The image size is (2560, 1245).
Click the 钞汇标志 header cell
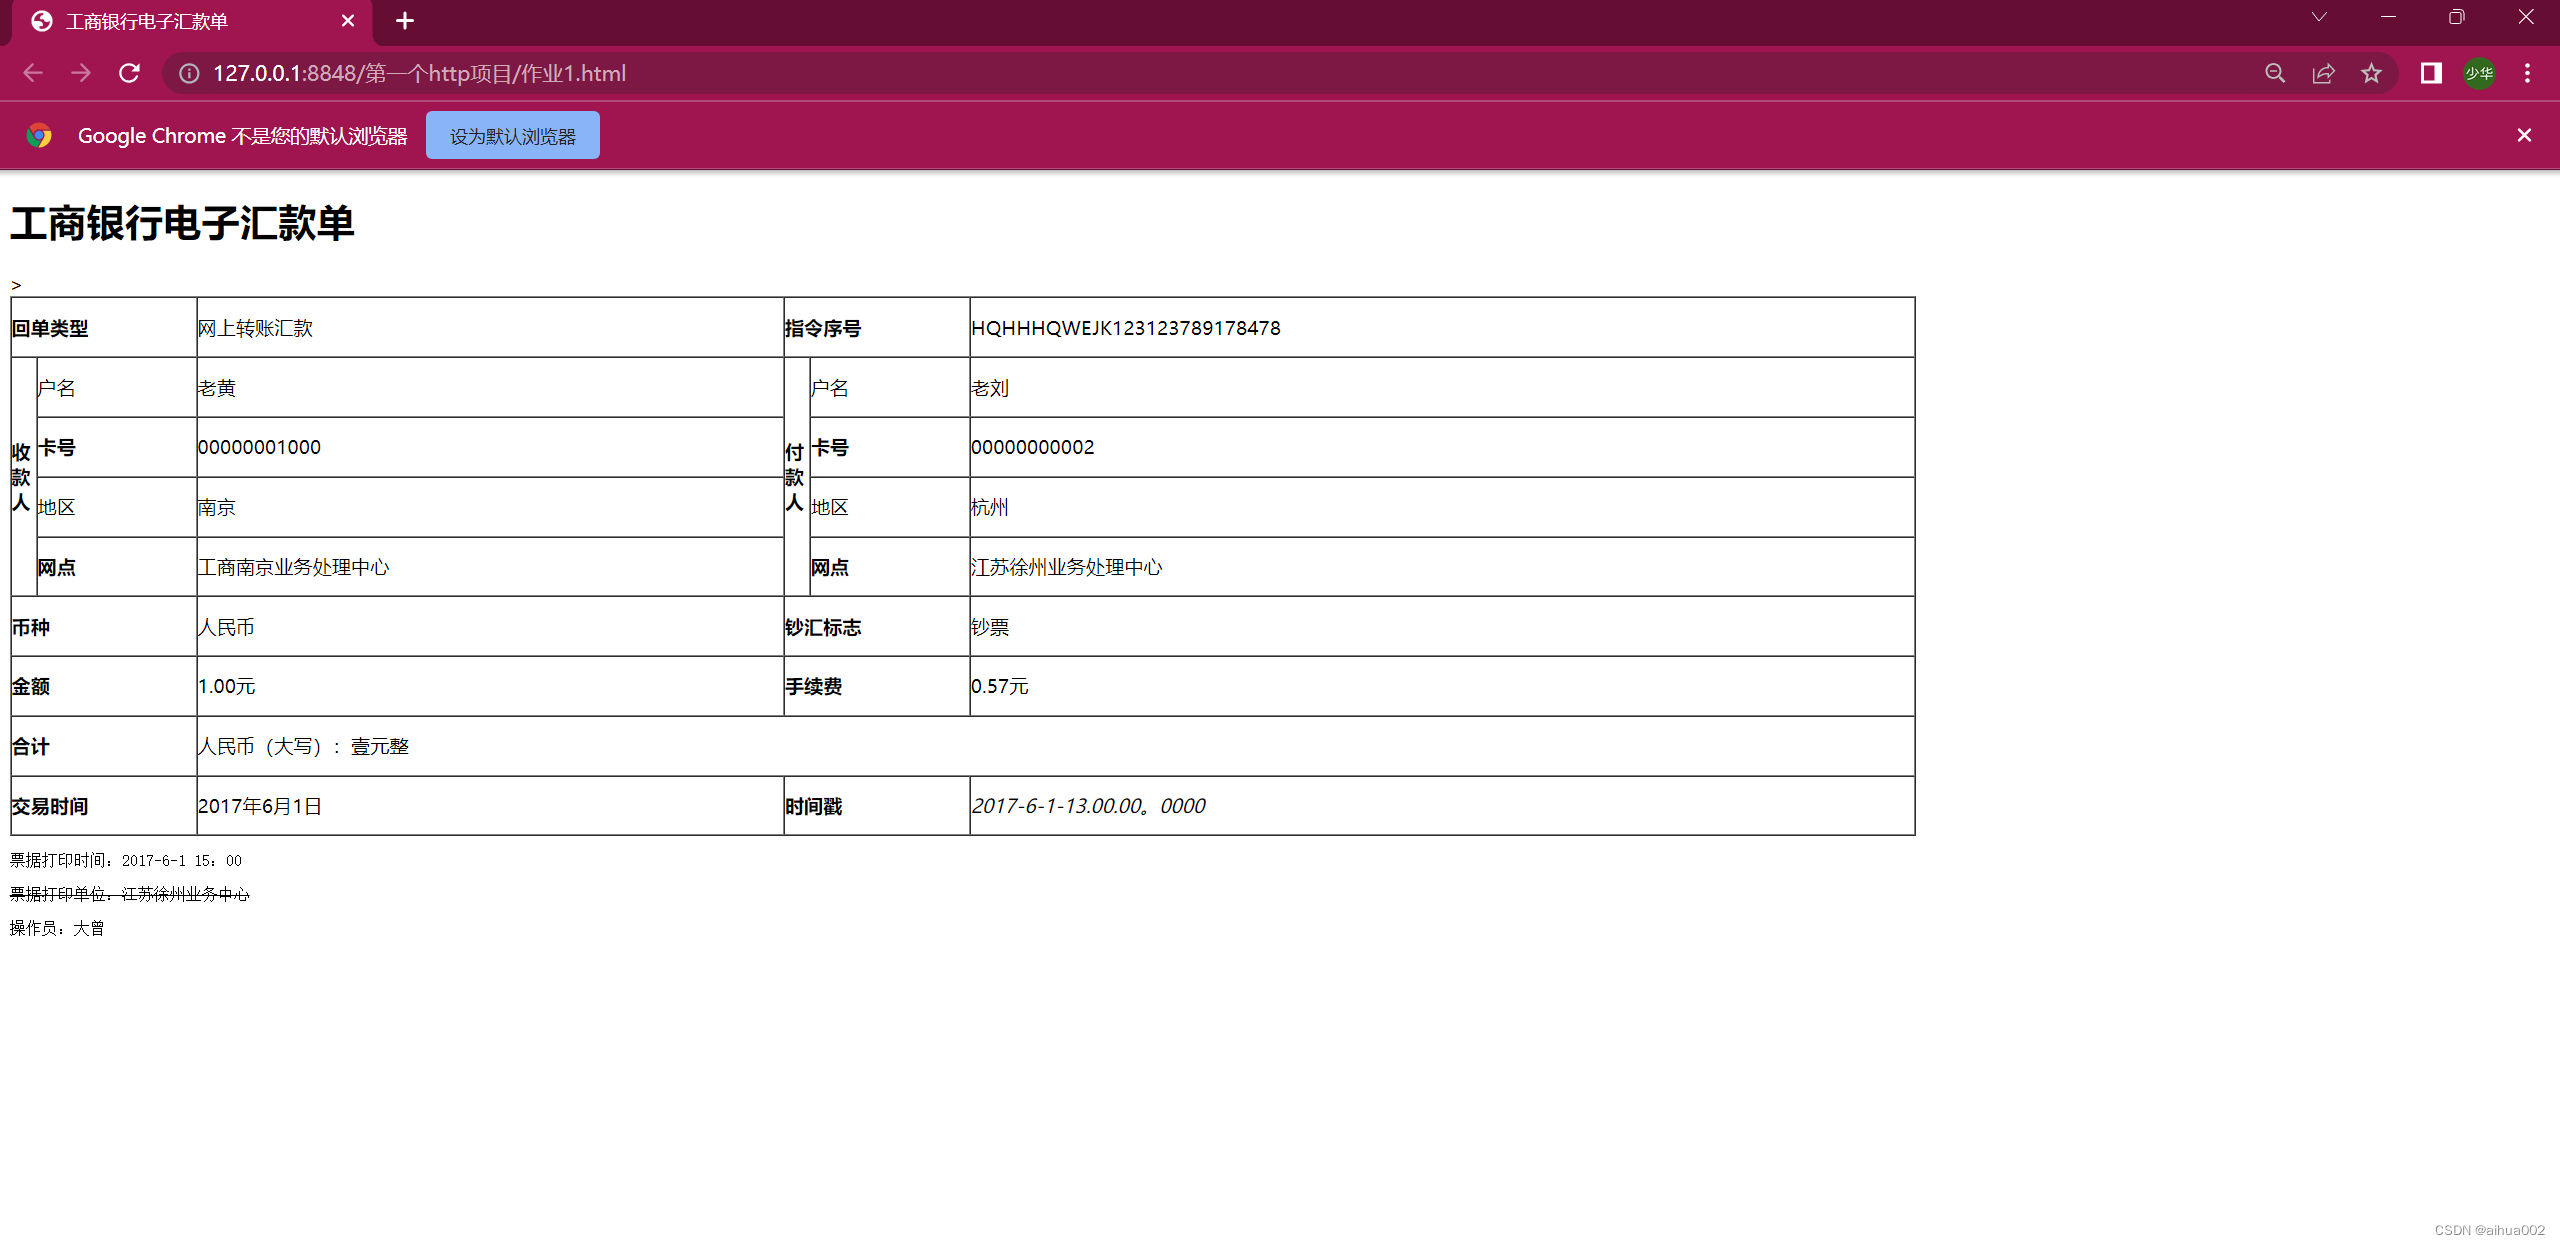coord(877,627)
